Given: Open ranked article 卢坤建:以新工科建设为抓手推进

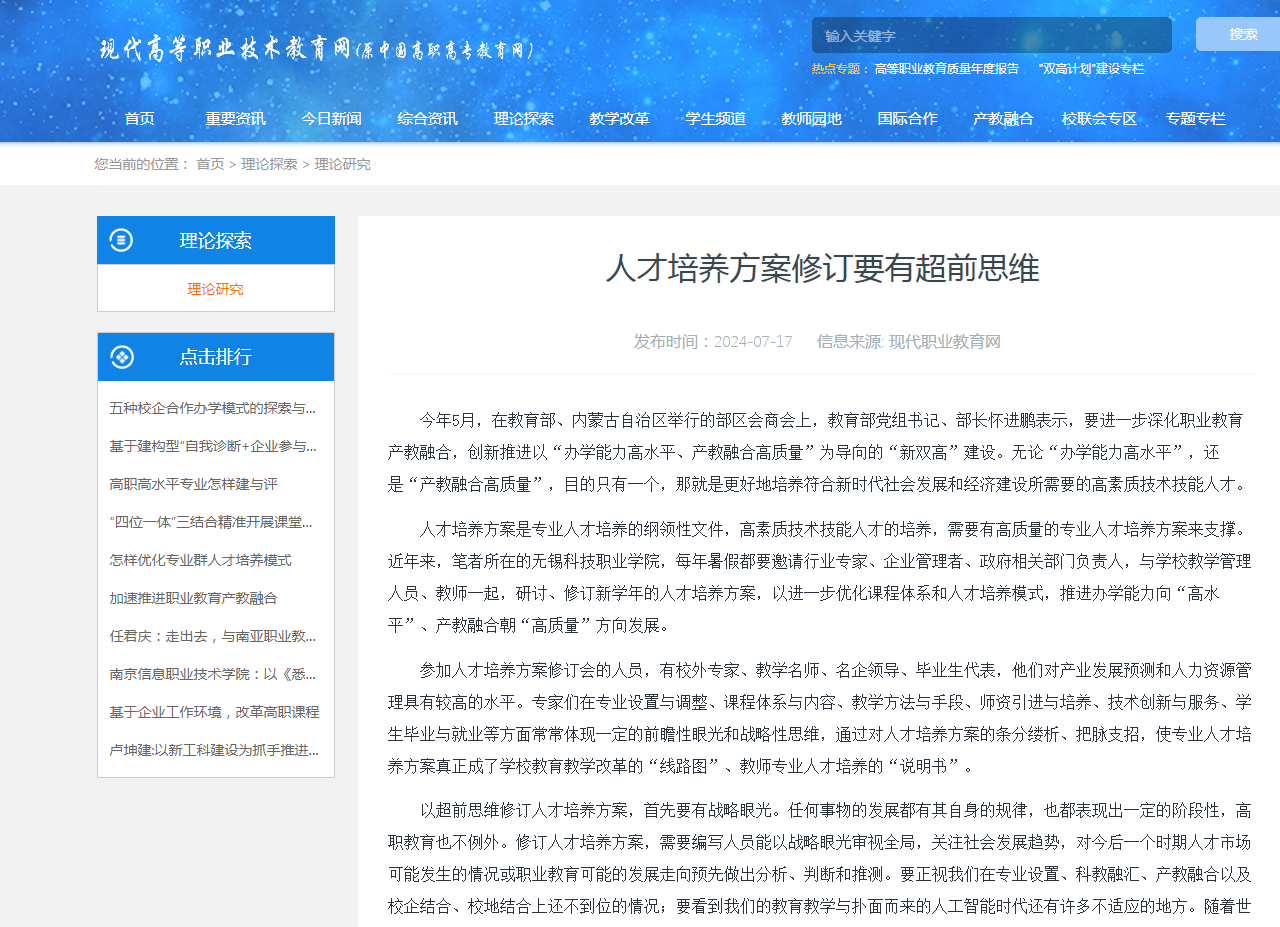Looking at the screenshot, I should click(x=214, y=750).
